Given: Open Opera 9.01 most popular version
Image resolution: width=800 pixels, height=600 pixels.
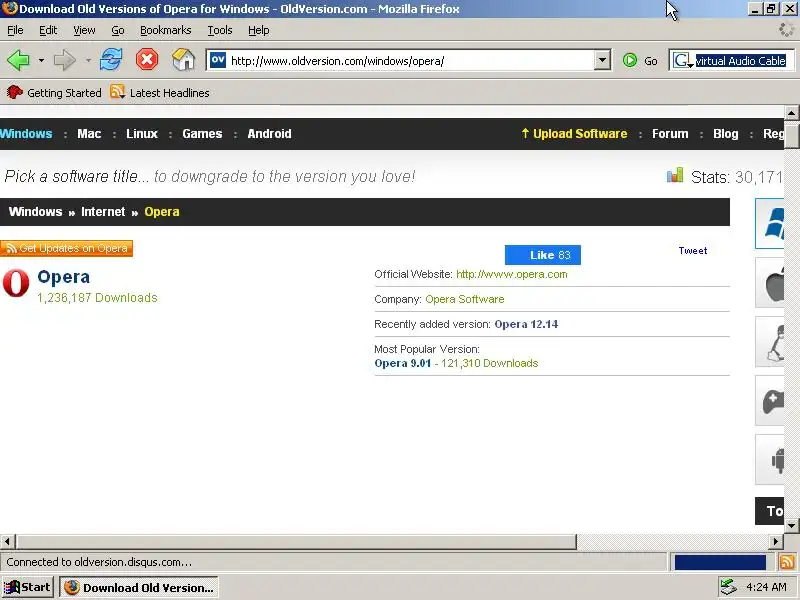Looking at the screenshot, I should [403, 363].
